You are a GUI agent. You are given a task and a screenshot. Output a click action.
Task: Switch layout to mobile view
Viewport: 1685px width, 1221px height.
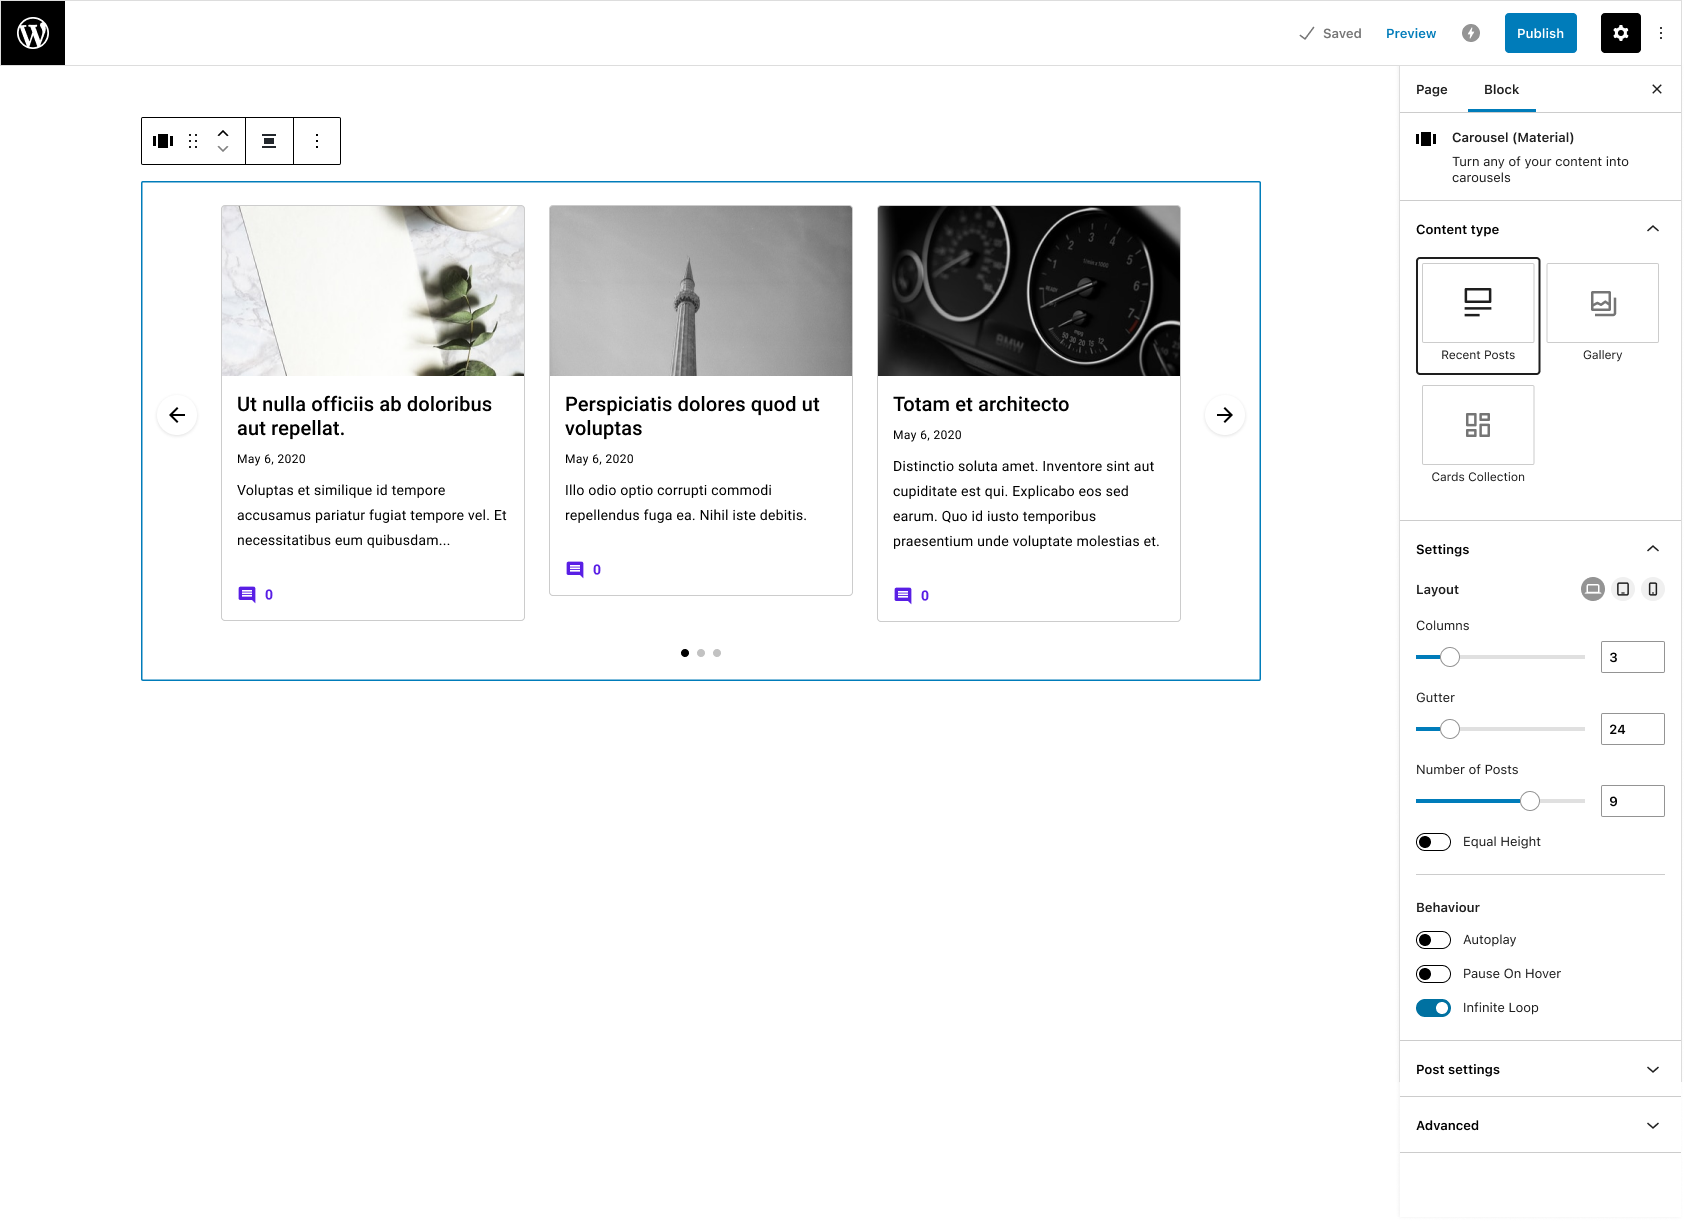click(x=1652, y=589)
